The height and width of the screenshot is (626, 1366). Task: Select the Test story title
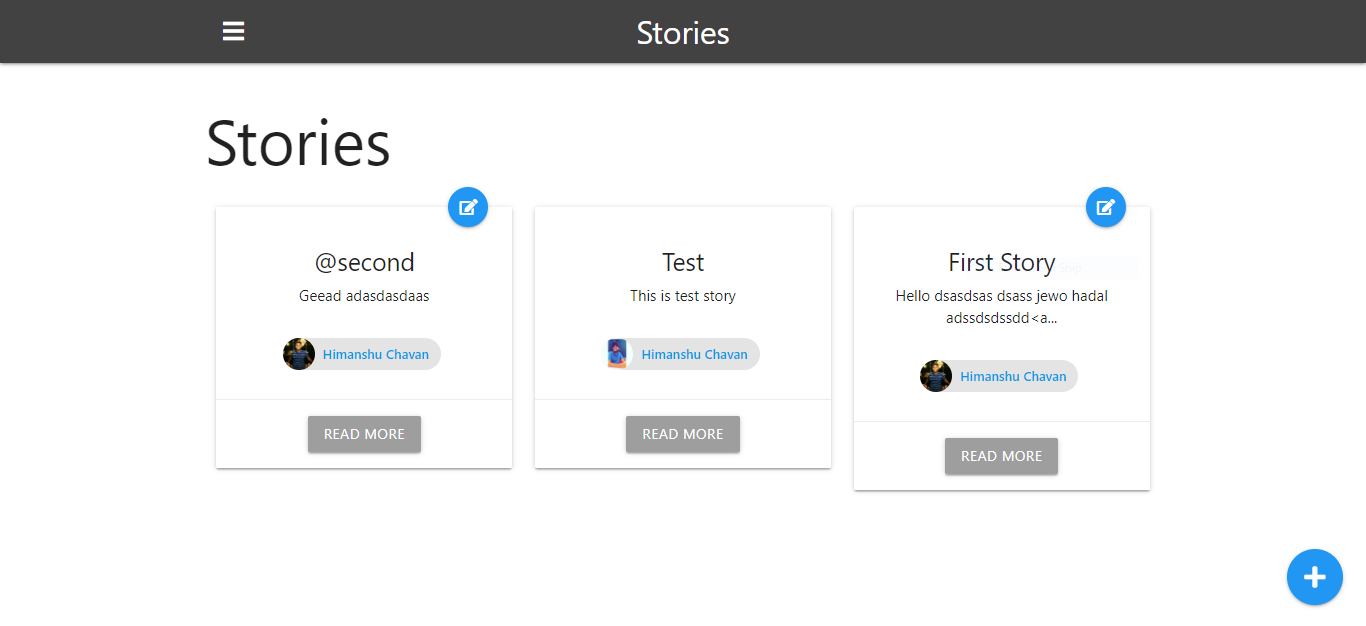coord(683,262)
